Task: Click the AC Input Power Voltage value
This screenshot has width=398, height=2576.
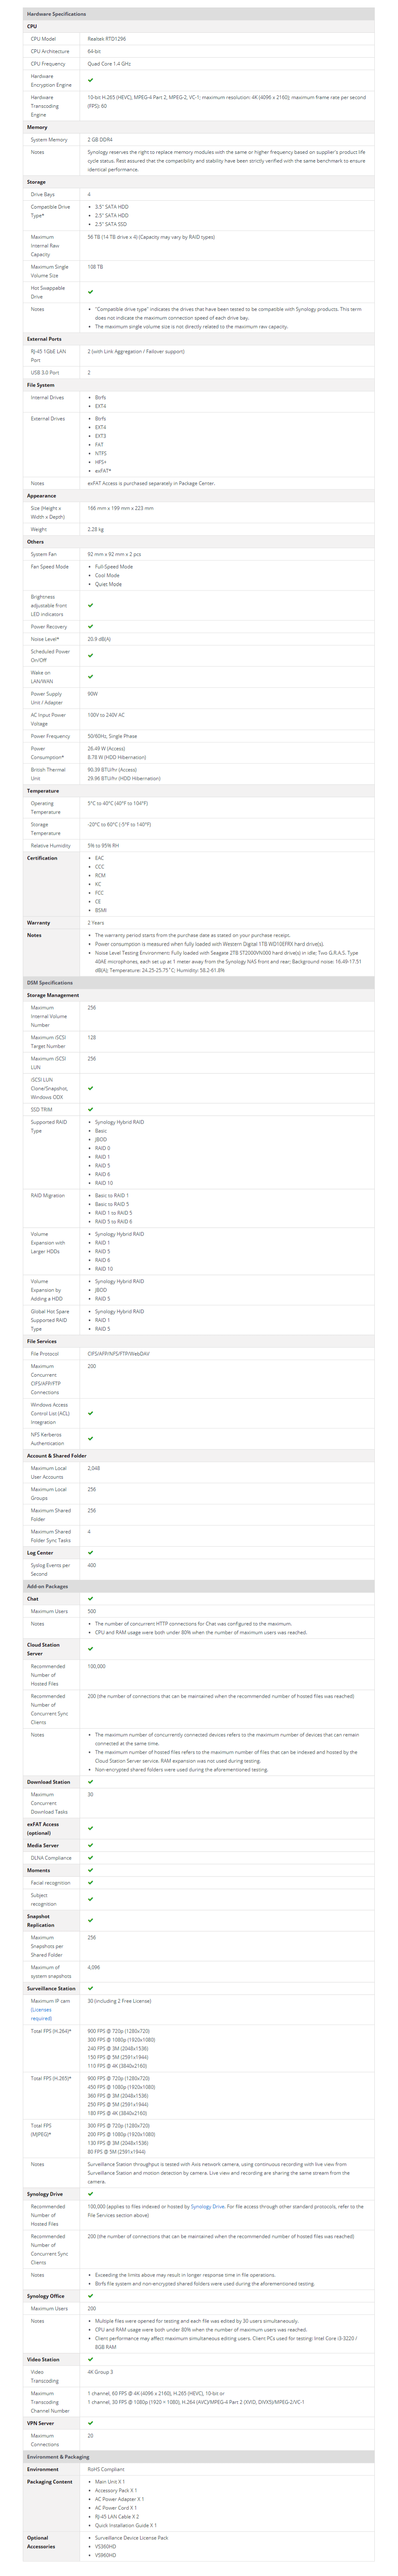Action: (x=106, y=715)
